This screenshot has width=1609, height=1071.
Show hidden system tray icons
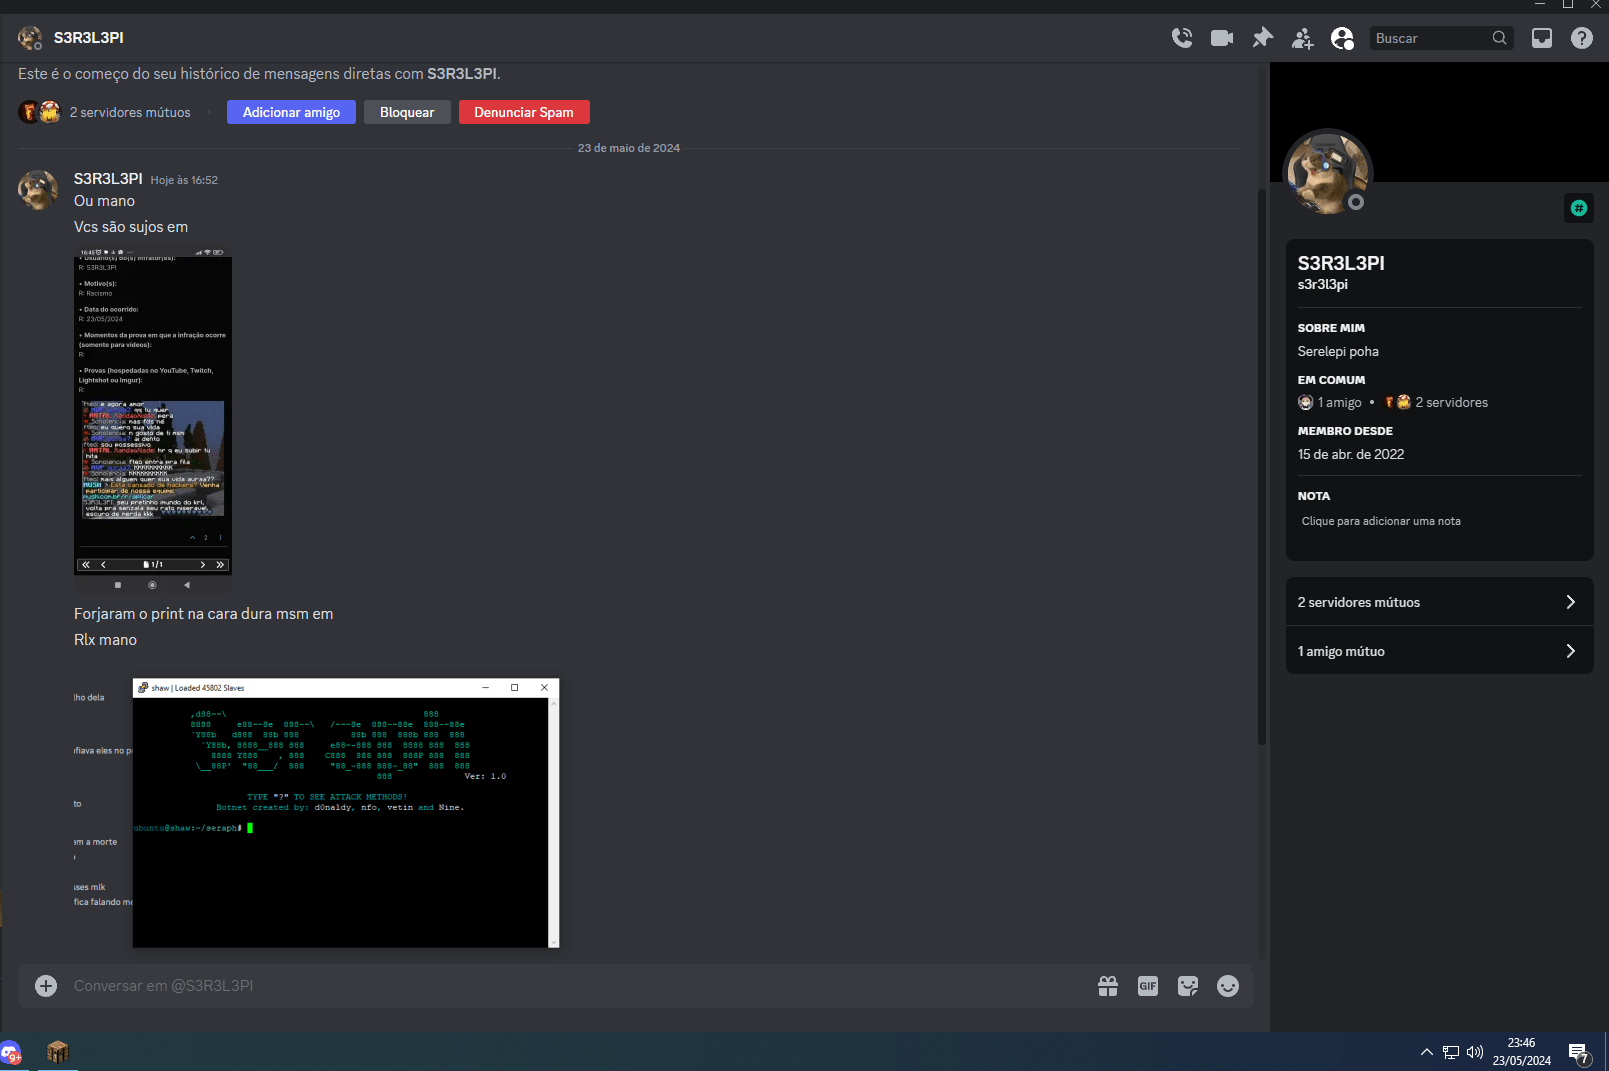pyautogui.click(x=1426, y=1052)
